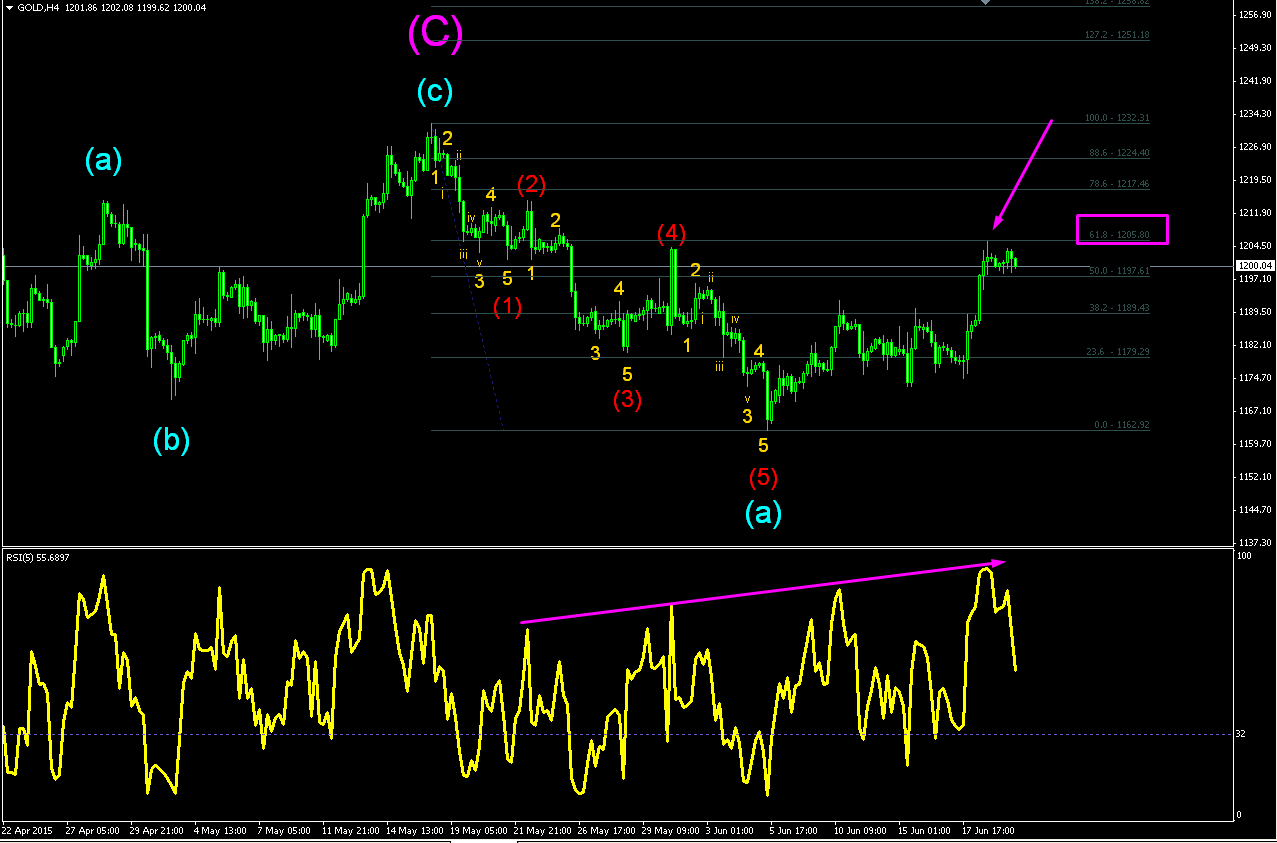
Task: Click Fibonacci level 78.6 - 1217.46
Action: coord(1119,184)
